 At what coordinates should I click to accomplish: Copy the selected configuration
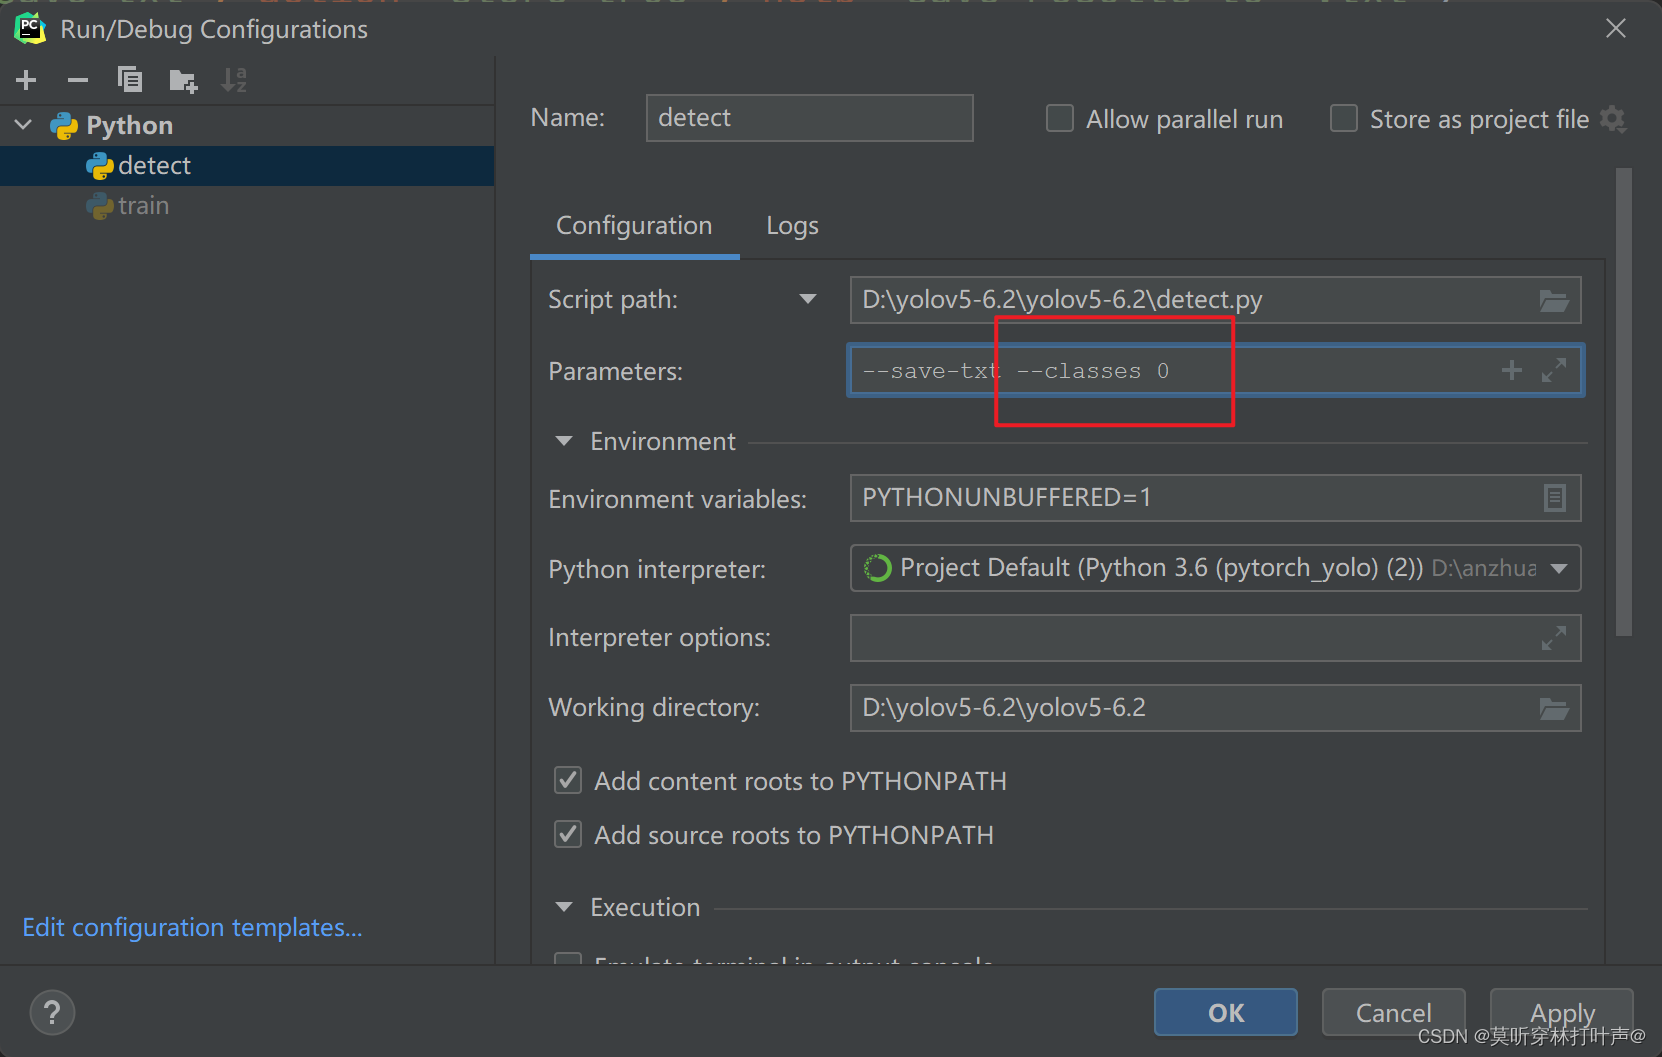tap(130, 80)
